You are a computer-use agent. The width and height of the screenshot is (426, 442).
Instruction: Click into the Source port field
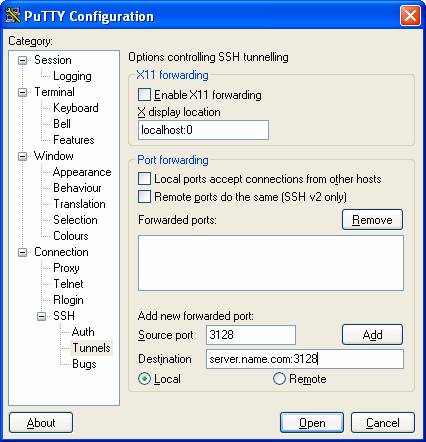coord(251,335)
